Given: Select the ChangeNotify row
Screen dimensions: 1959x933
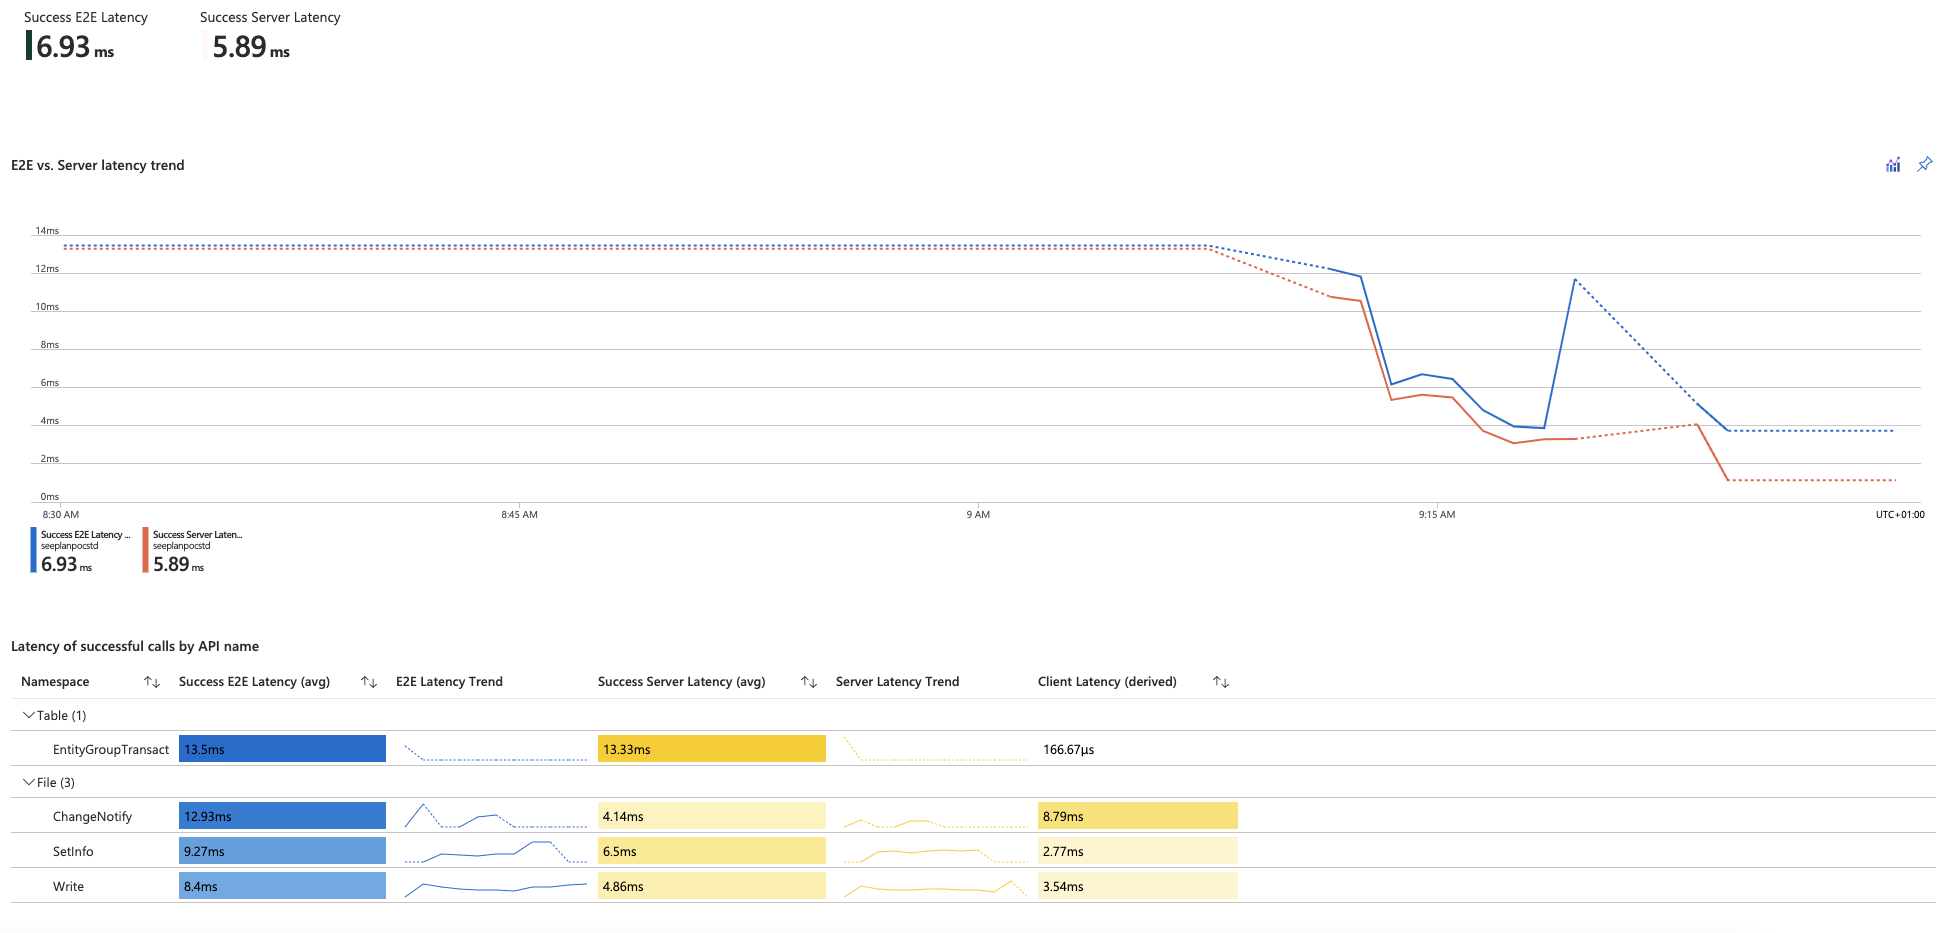Looking at the screenshot, I should 92,817.
